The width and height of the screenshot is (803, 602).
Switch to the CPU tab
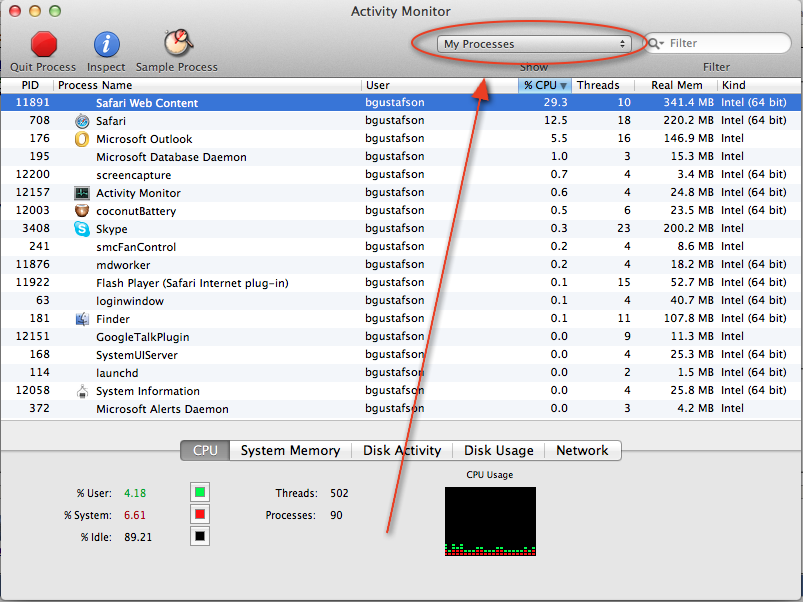click(205, 450)
